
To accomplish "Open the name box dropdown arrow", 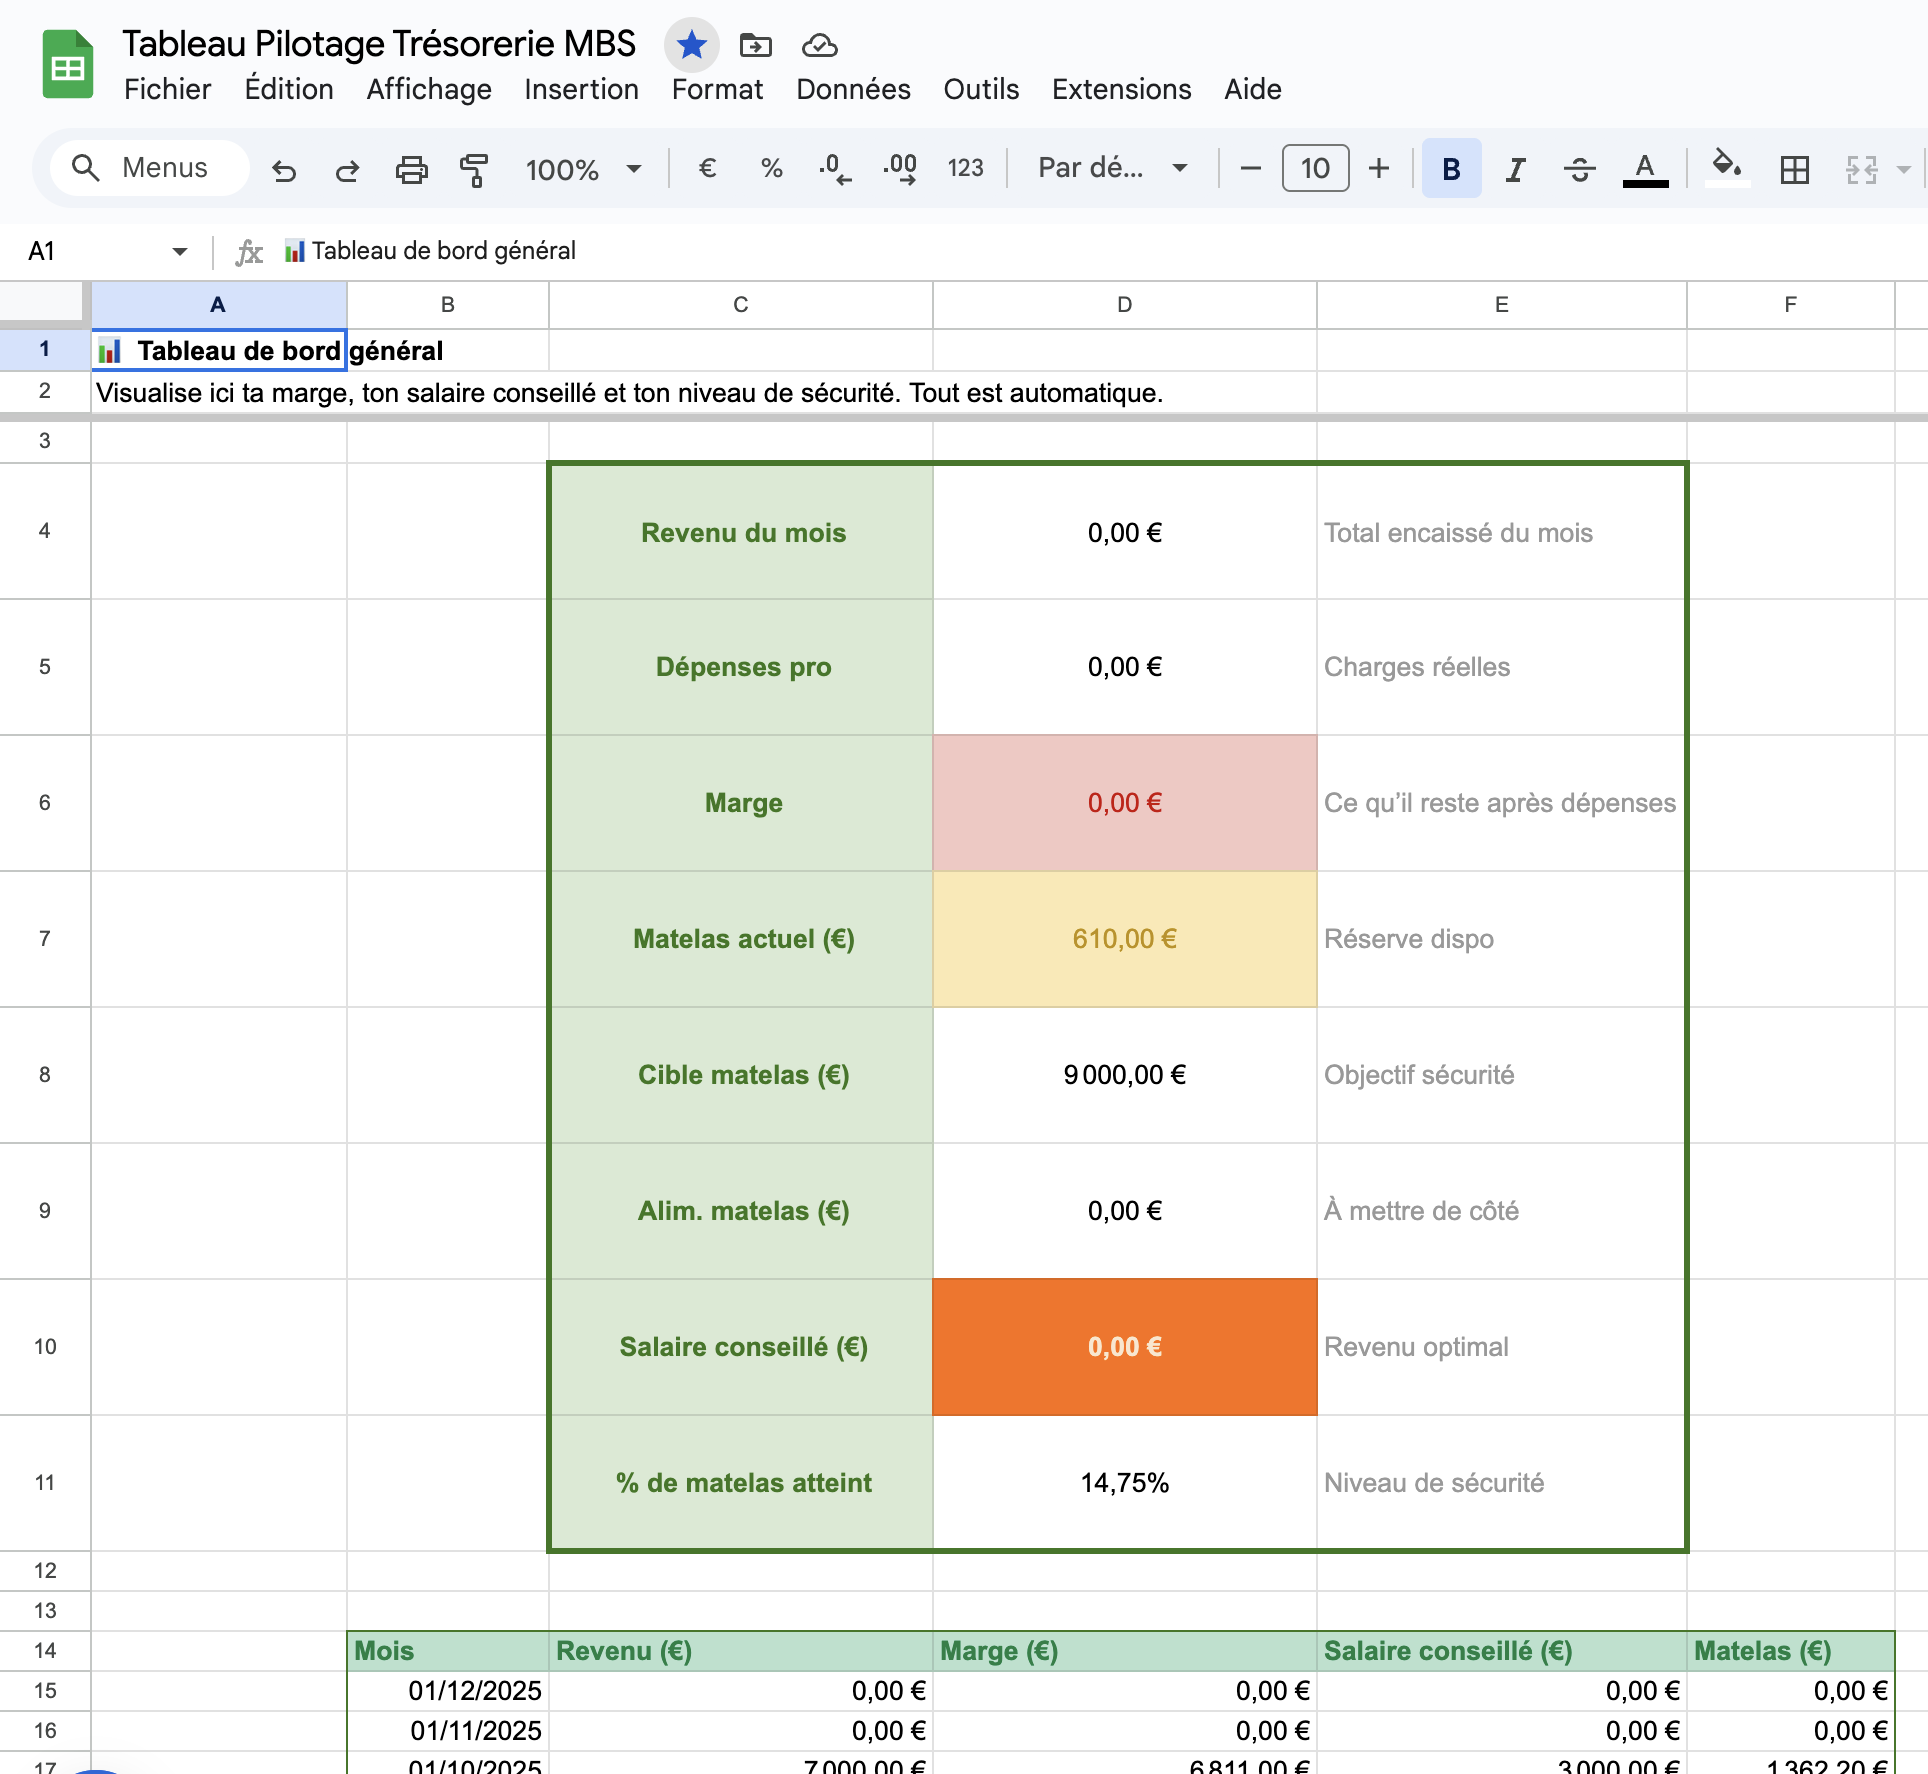I will [180, 251].
